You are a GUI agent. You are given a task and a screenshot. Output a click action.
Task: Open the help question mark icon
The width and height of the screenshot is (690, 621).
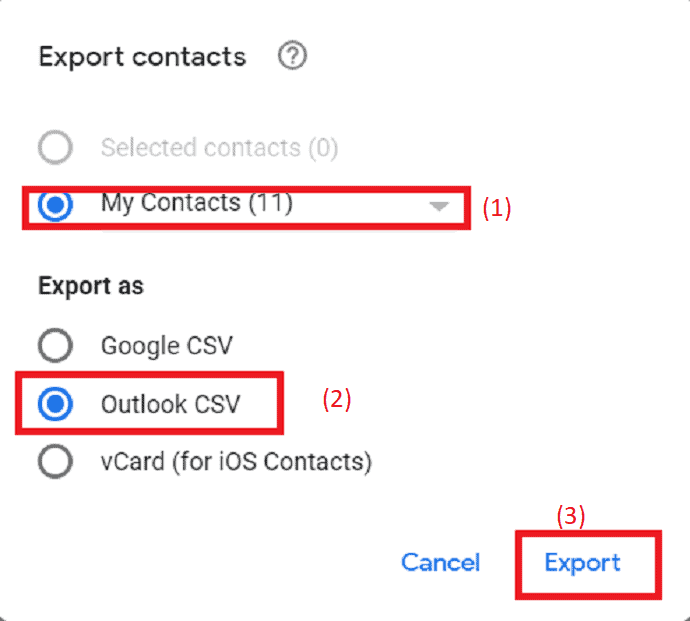[292, 55]
